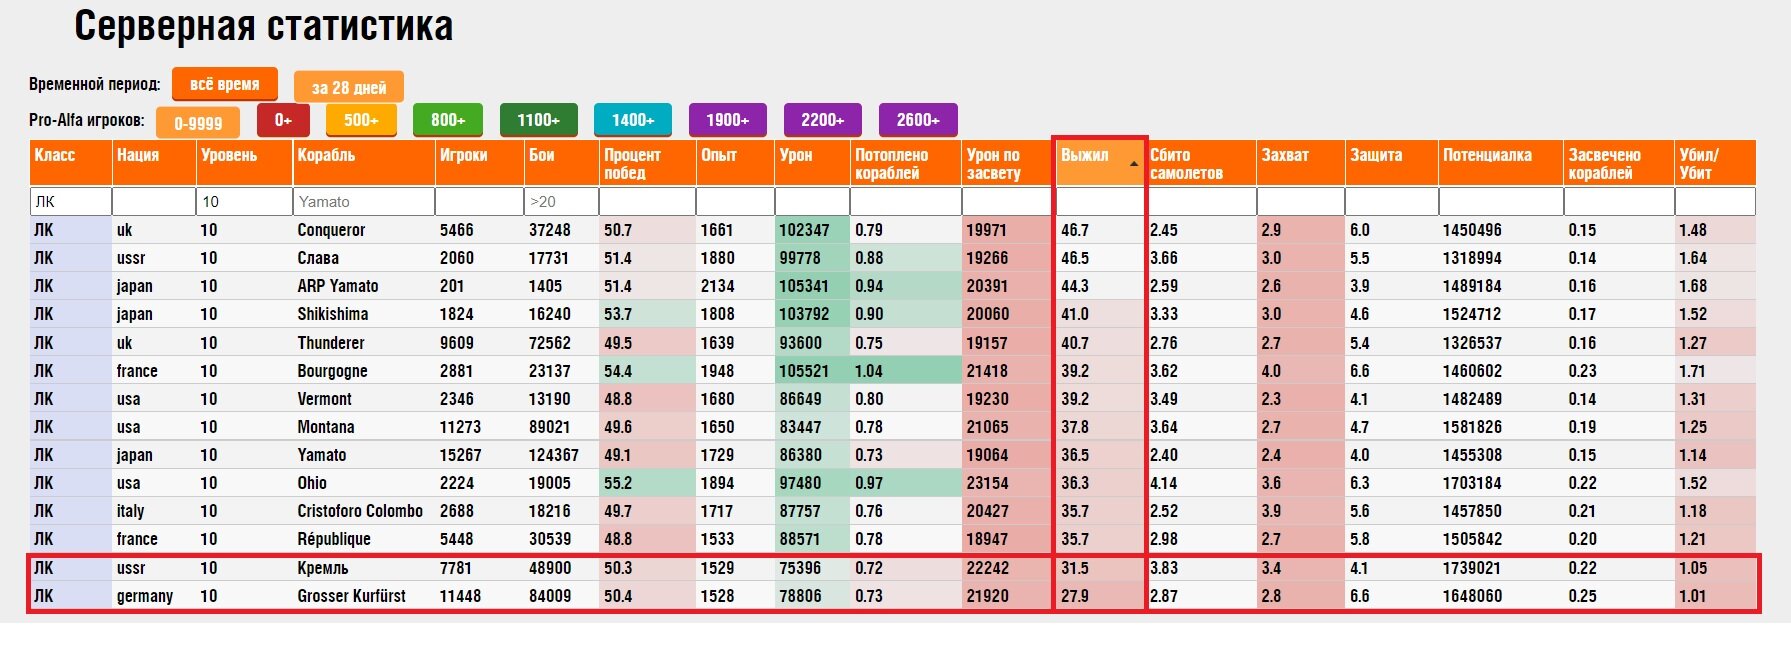Viewport: 1791px width, 648px height.
Task: Sort table by Опыт column
Action: point(735,163)
